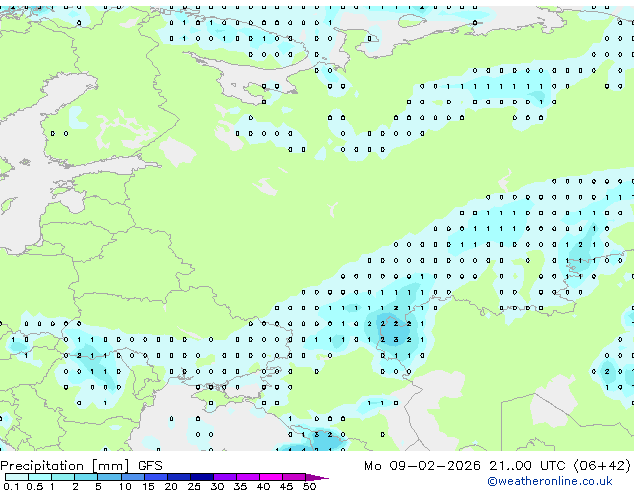
Task: Click the "45" legend value
Action: 286,486
